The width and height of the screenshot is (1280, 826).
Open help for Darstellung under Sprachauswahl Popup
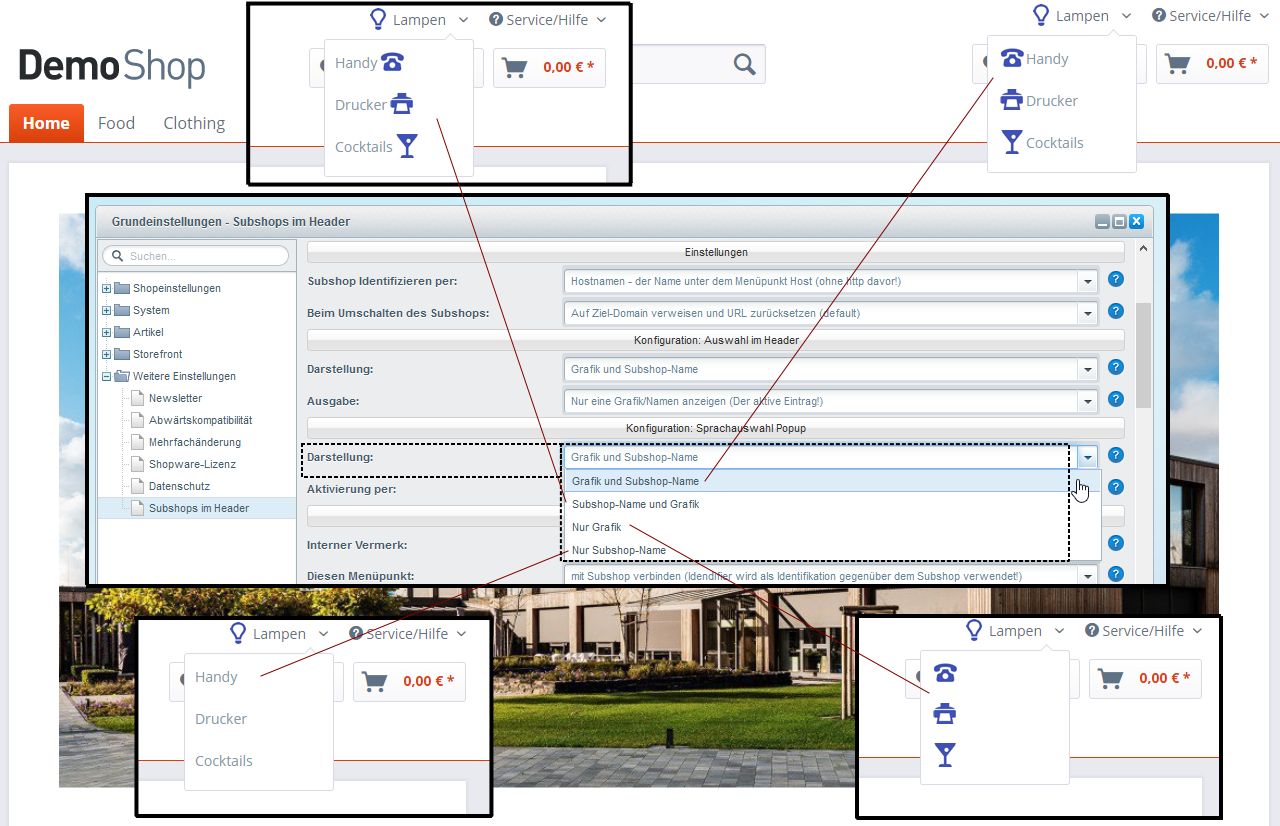click(x=1116, y=456)
